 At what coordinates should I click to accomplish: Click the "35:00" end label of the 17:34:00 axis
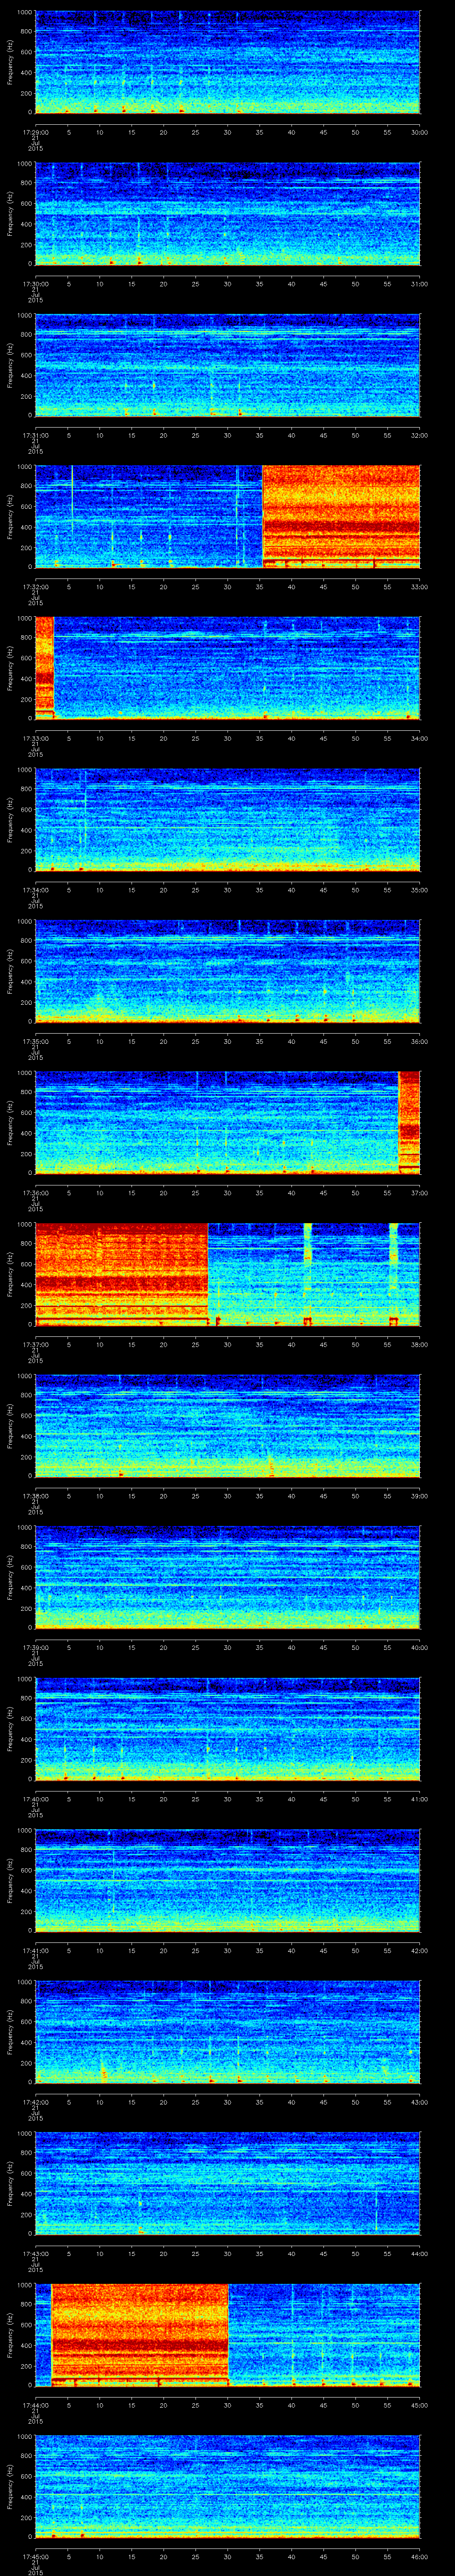point(419,890)
